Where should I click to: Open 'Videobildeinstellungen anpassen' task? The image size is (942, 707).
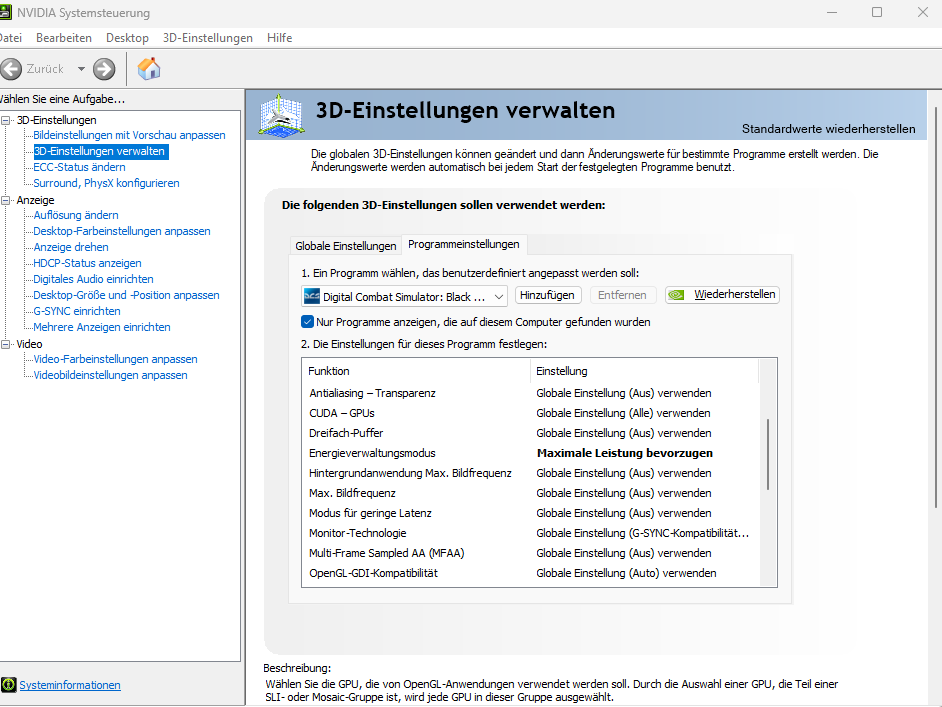110,375
